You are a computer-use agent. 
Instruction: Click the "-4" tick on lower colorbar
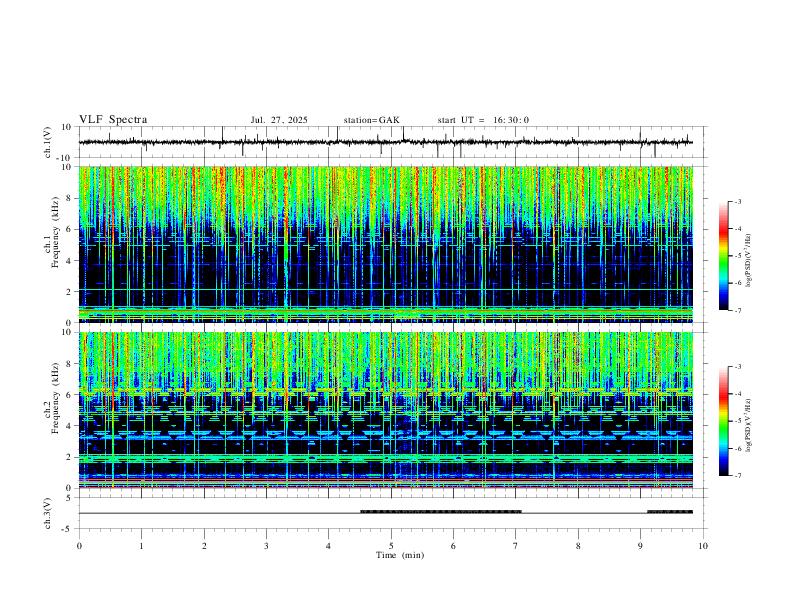[737, 394]
